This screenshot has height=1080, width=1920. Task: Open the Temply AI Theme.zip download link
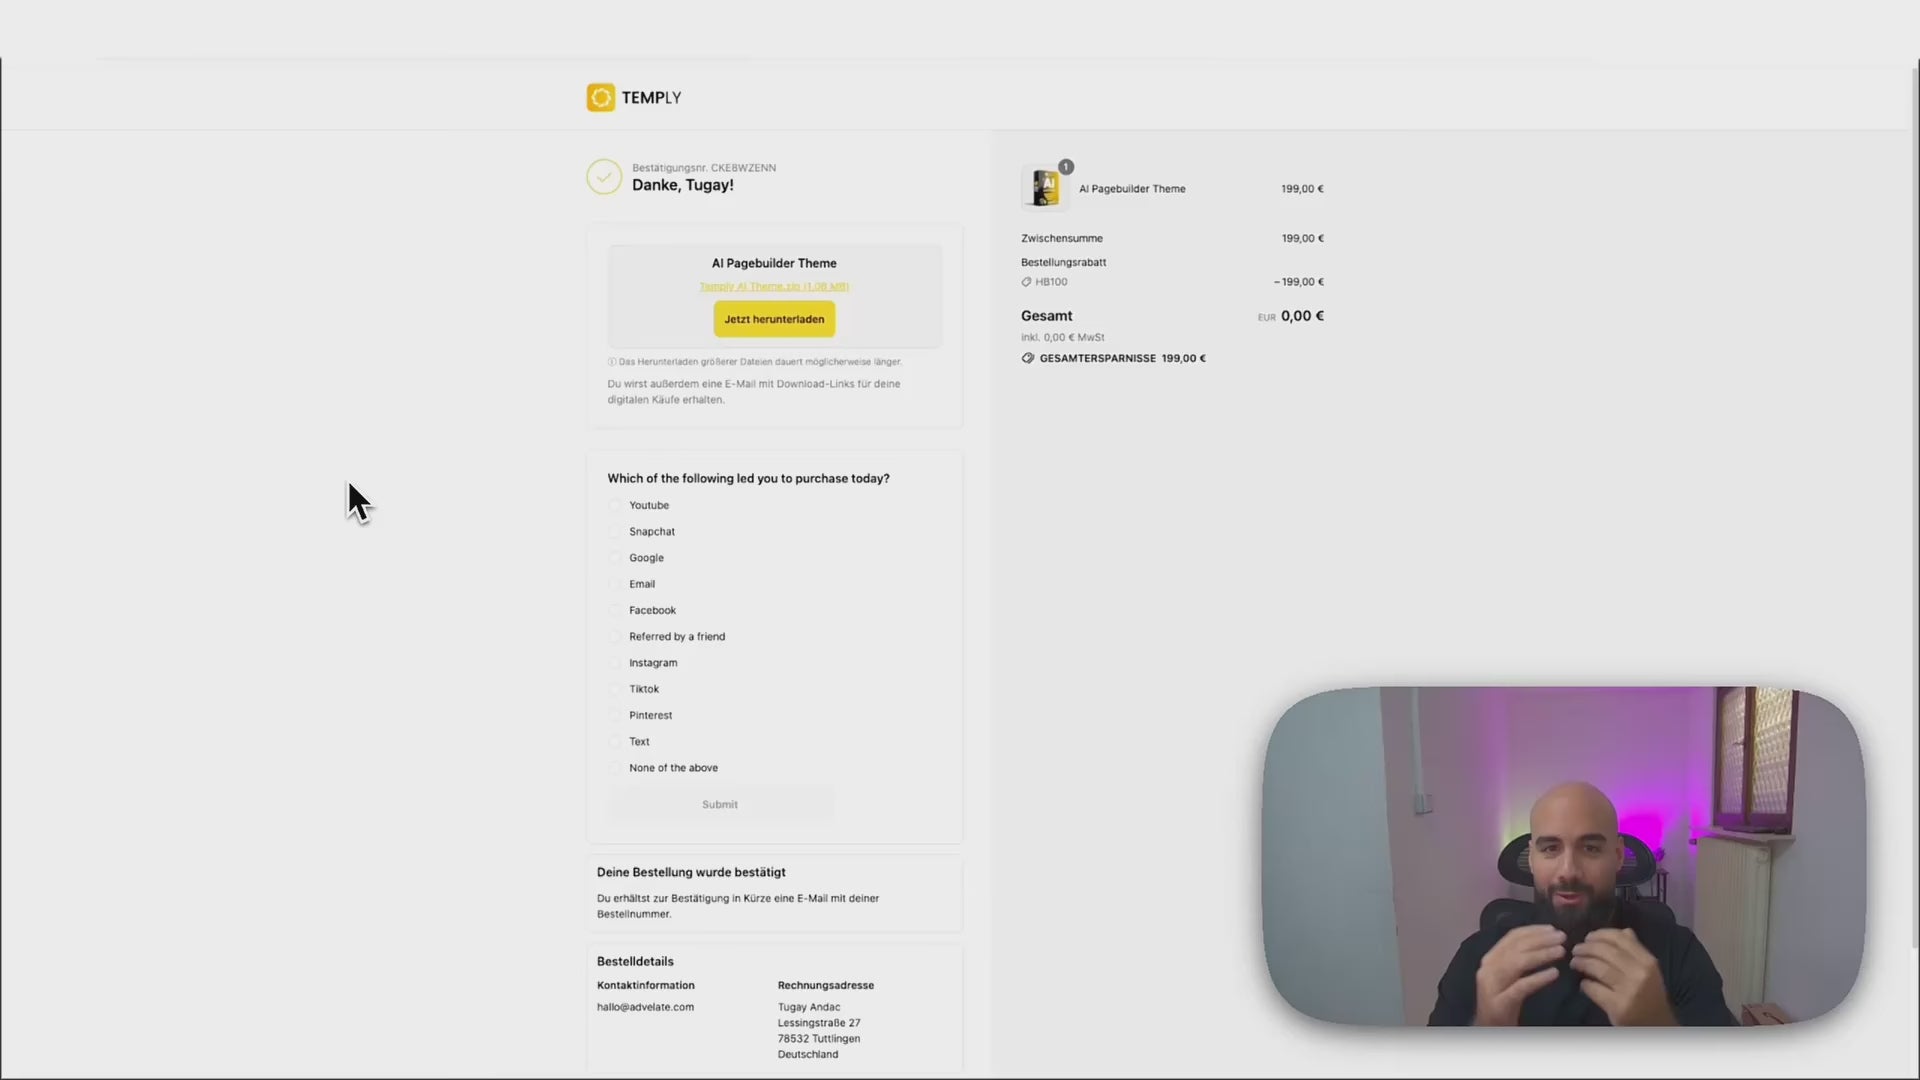(x=774, y=287)
